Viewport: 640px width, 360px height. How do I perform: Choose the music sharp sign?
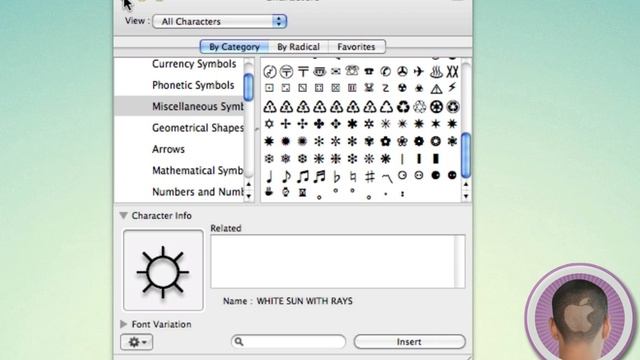(369, 177)
